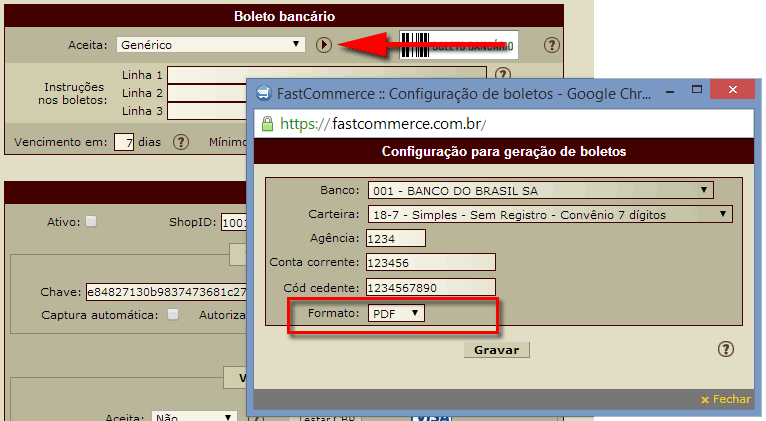
Task: Click the Cód cedente input field
Action: click(431, 287)
